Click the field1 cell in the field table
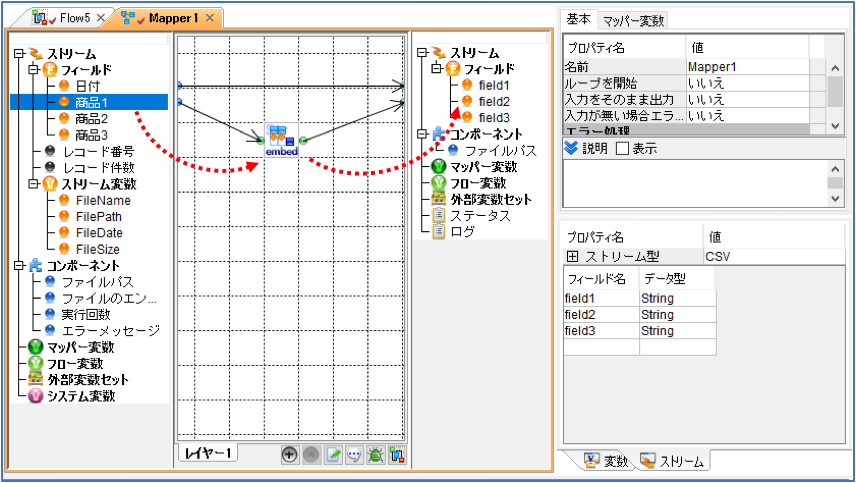This screenshot has height=483, width=856. pos(601,299)
